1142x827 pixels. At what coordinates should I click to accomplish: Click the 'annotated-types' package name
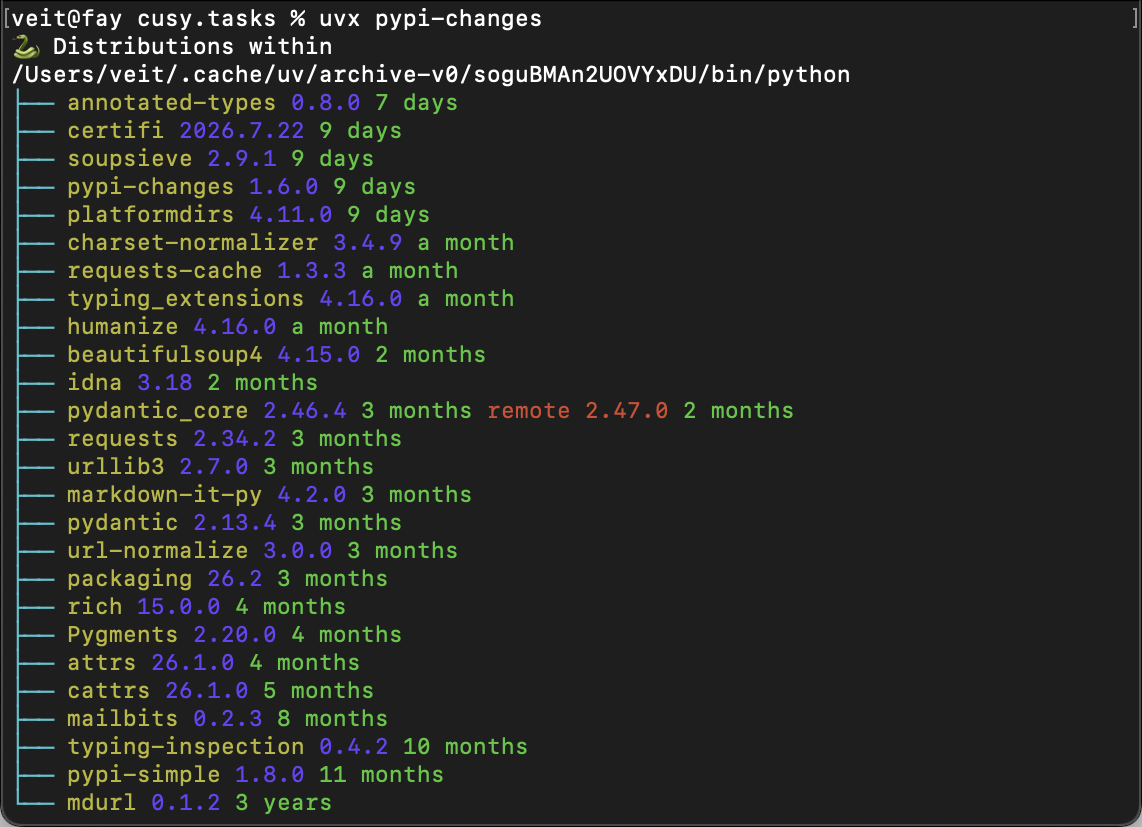tap(171, 103)
